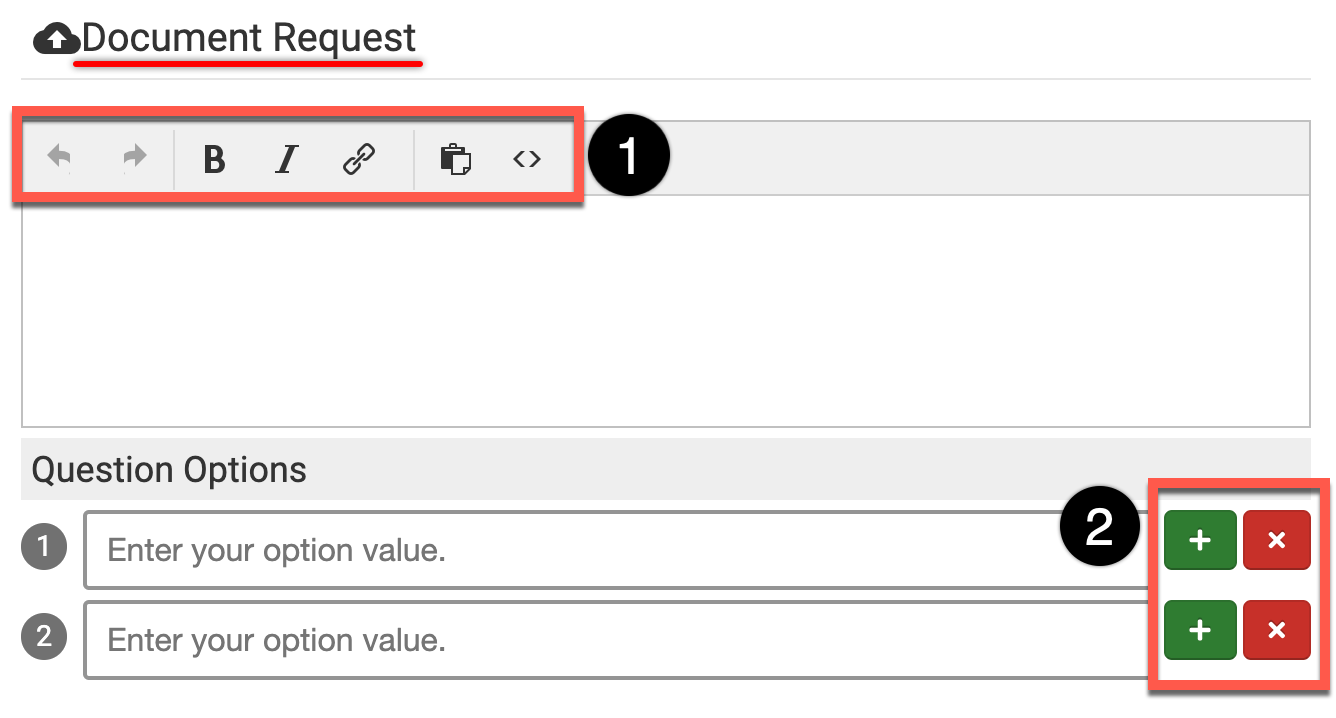Click inside the rich text editor area
The width and height of the screenshot is (1336, 718).
click(x=665, y=310)
